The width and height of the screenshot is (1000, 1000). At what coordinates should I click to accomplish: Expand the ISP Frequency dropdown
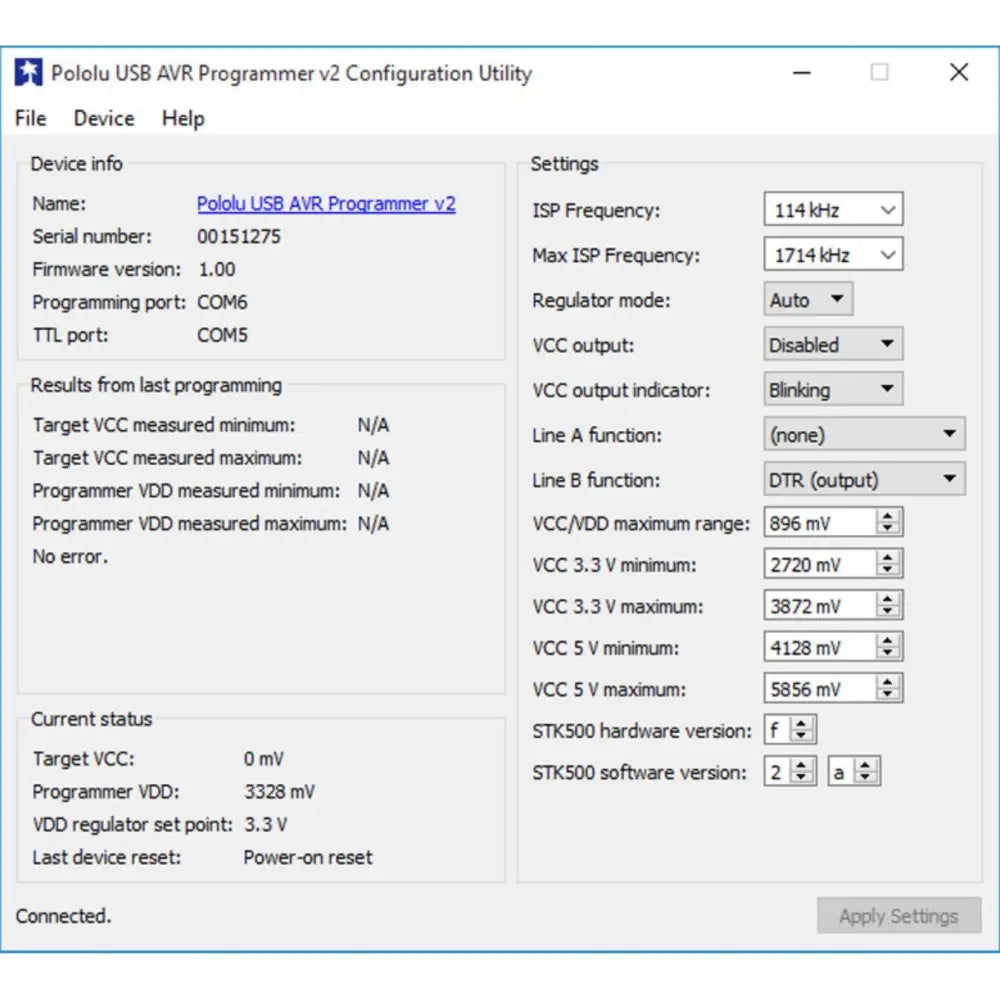[833, 210]
